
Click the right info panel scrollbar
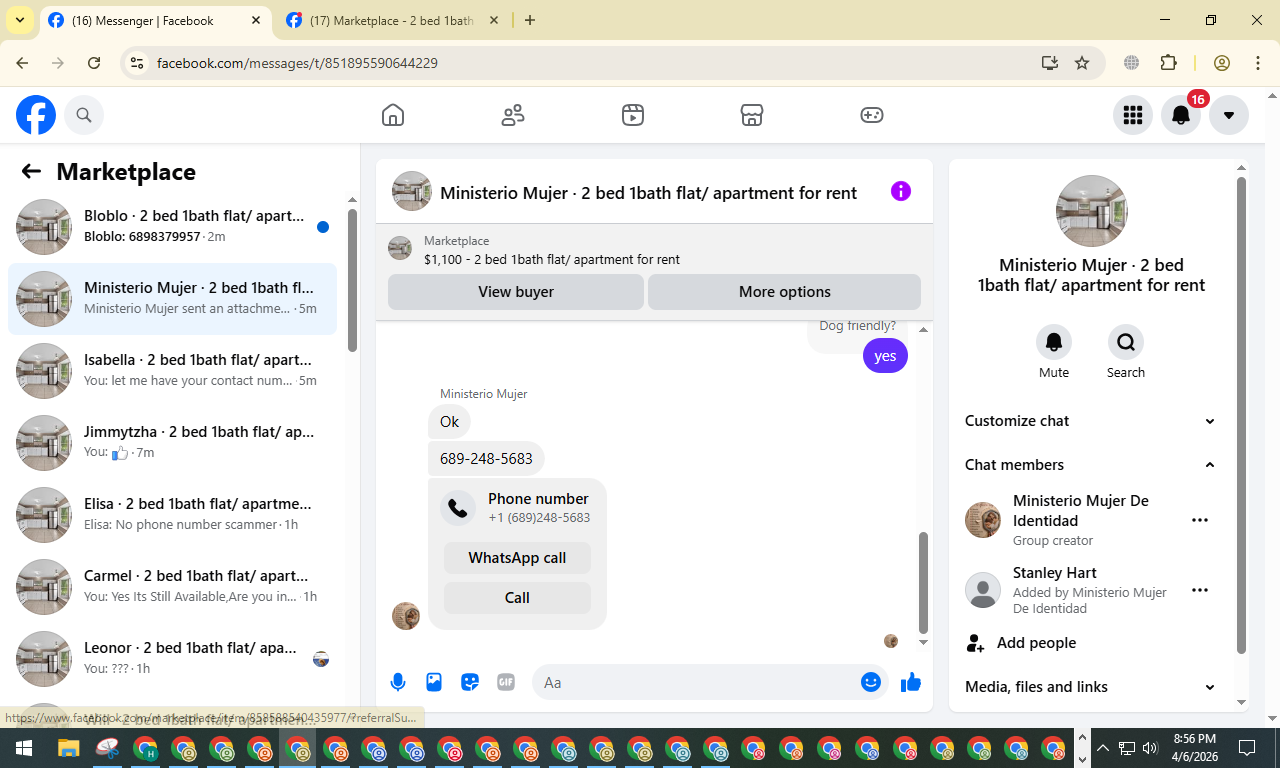1241,415
